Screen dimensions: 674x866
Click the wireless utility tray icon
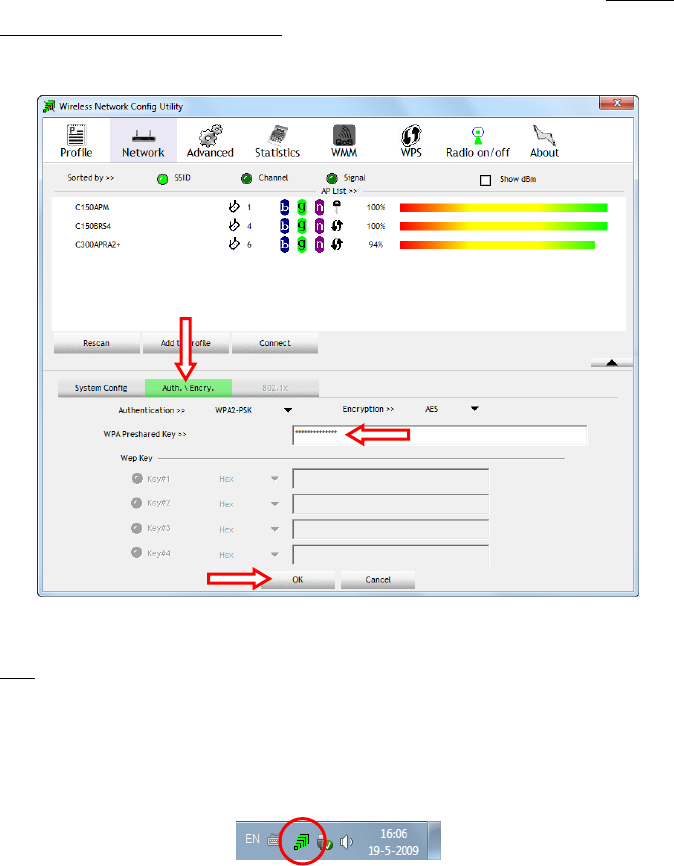[x=302, y=841]
